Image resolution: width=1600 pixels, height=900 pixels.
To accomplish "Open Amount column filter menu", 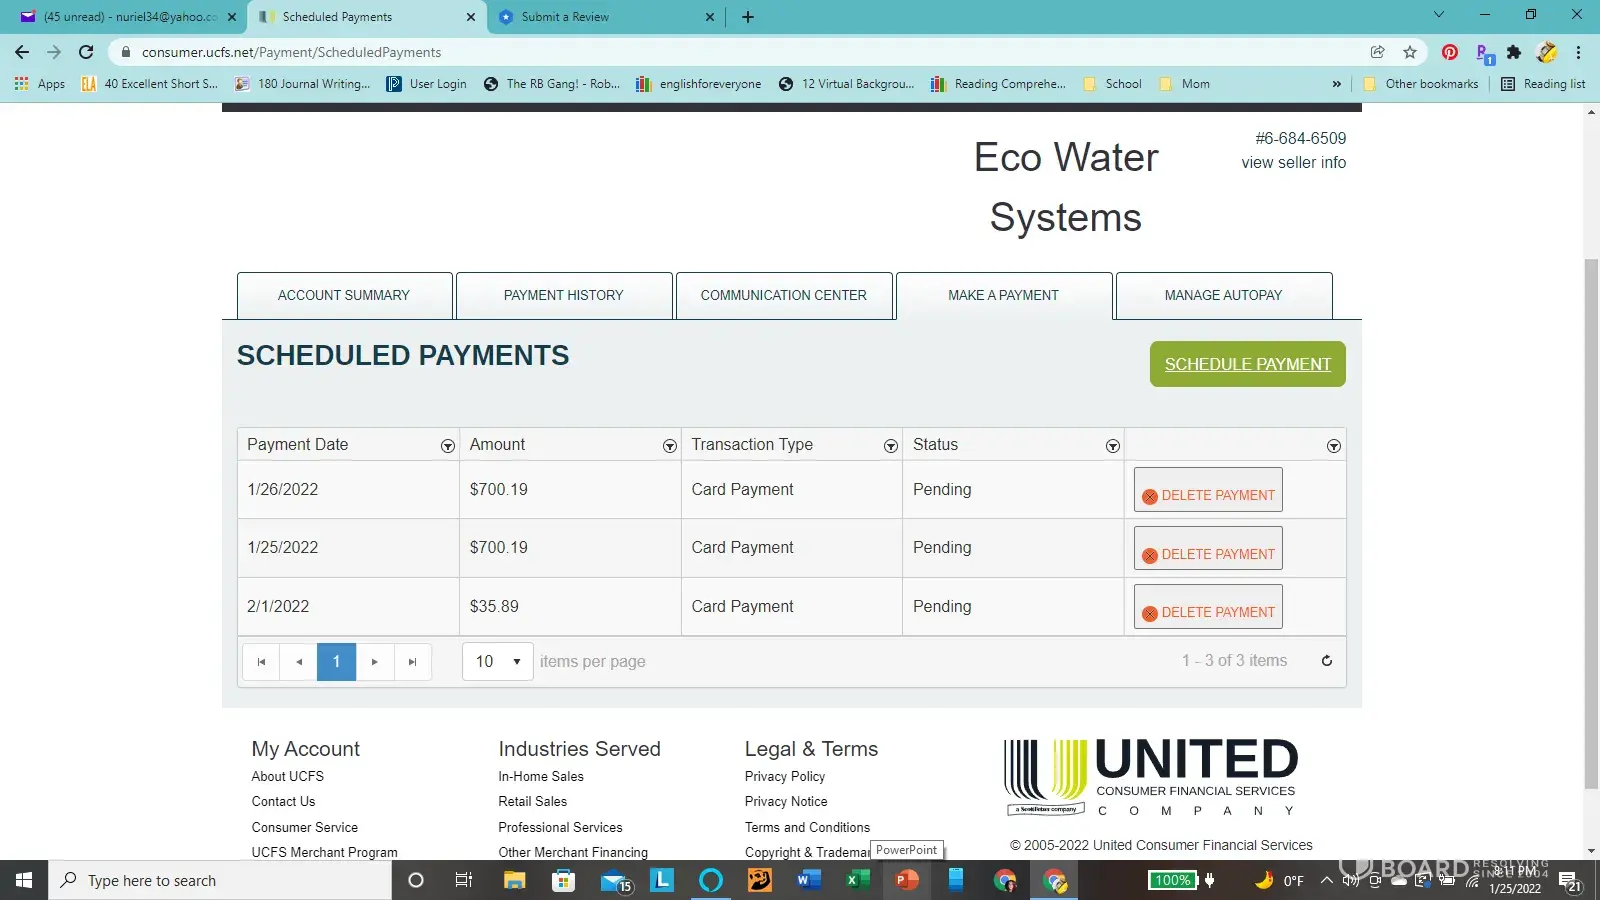I will pos(670,446).
